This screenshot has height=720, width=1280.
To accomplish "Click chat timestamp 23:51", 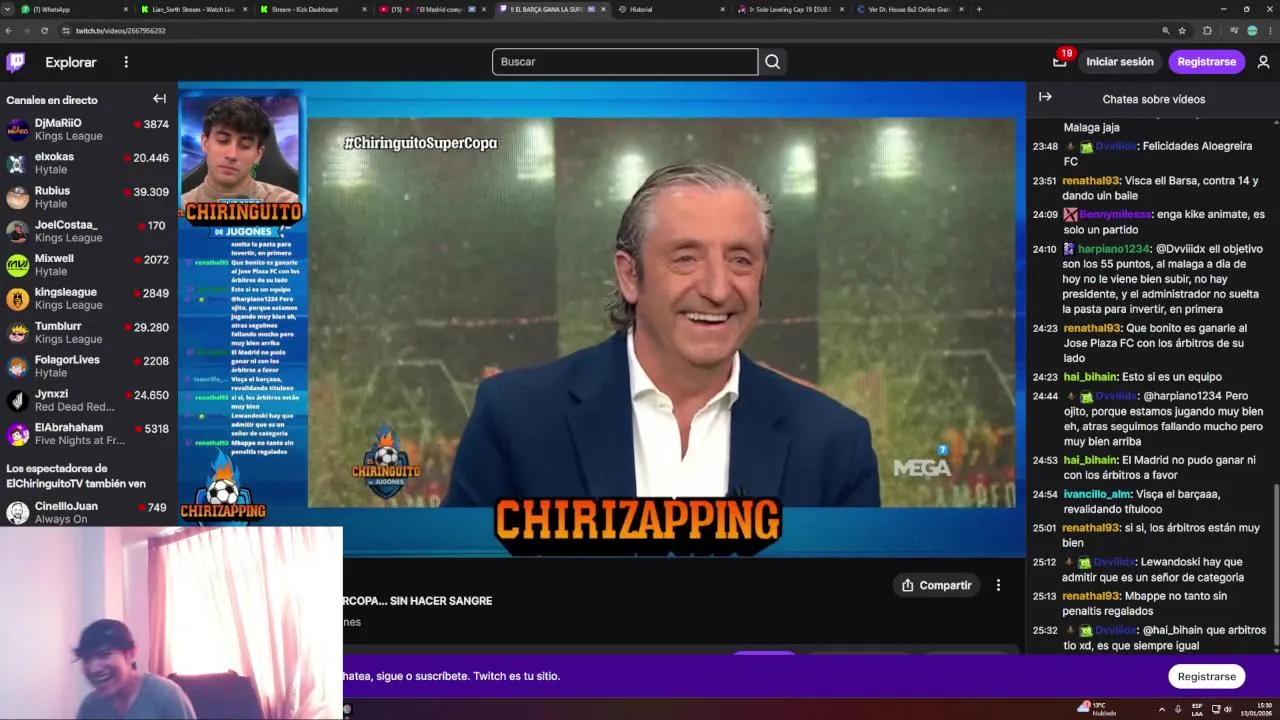I will coord(1045,181).
